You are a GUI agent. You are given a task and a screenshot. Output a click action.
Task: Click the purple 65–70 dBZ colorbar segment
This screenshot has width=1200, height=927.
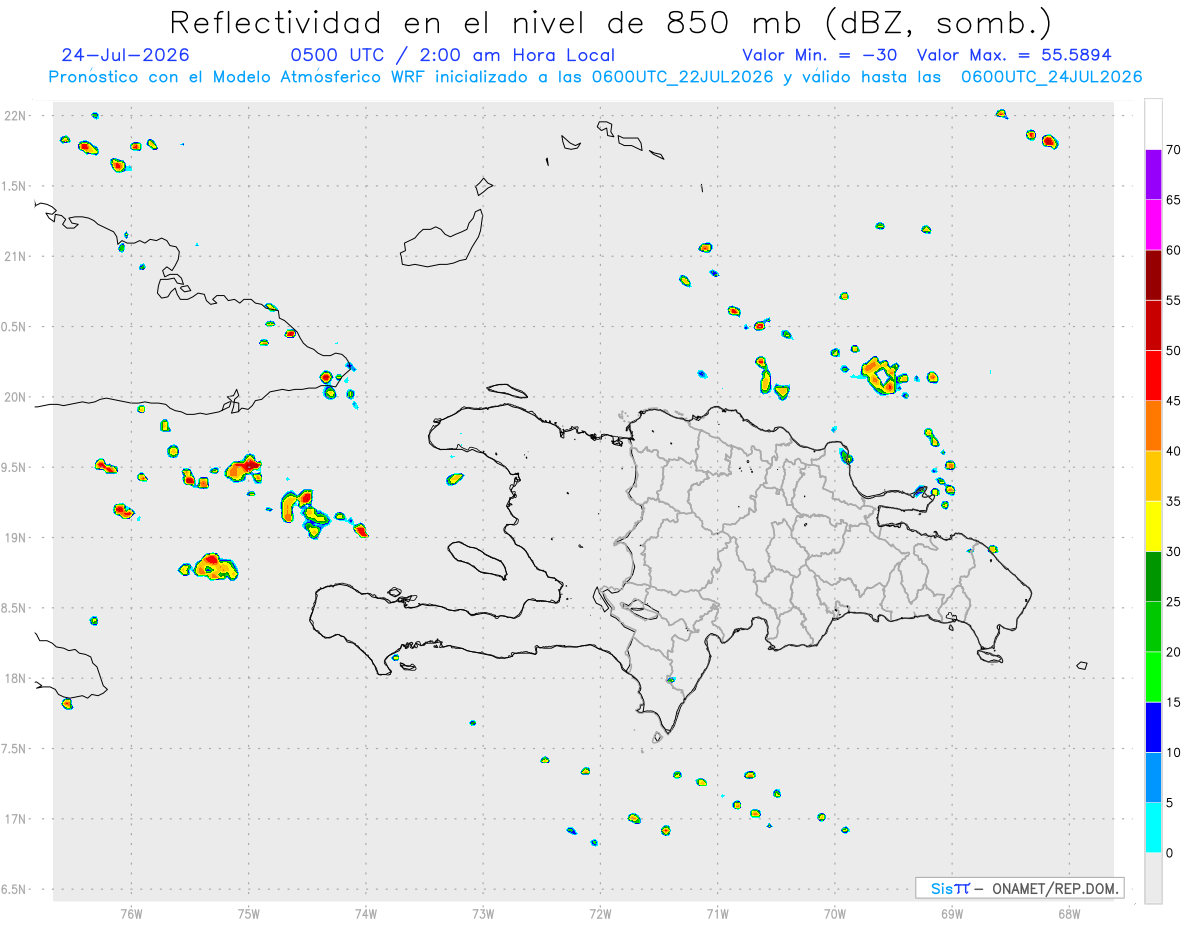[x=1153, y=174]
